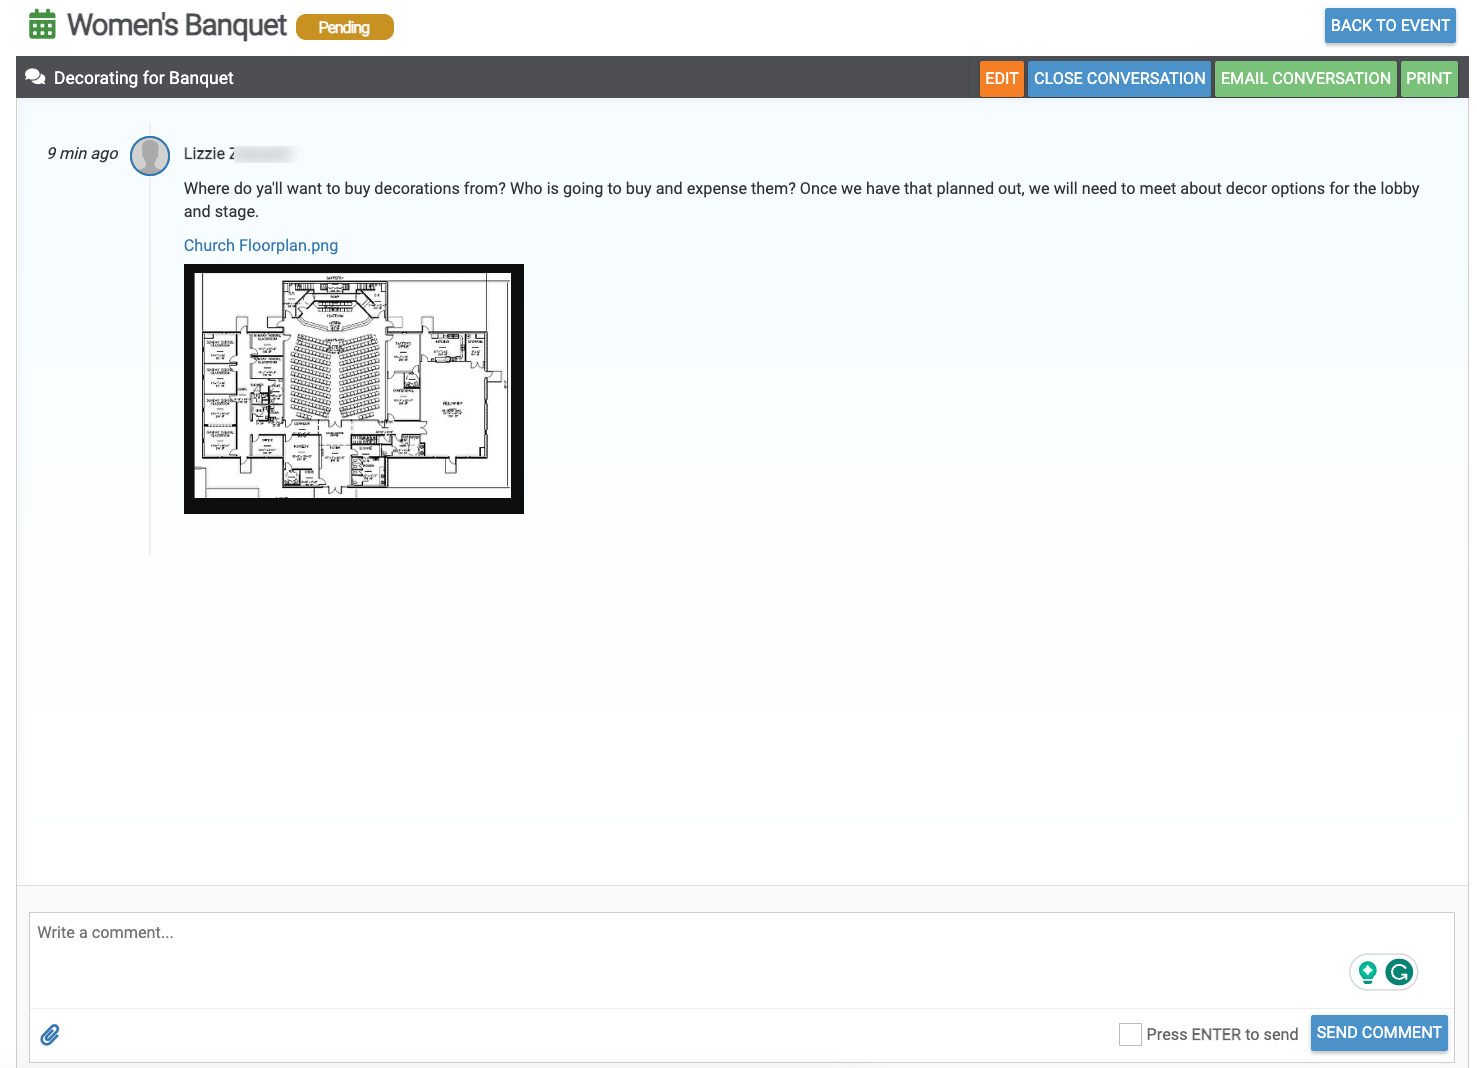Open the Church Floorplan.png link
The height and width of the screenshot is (1068, 1477).
(x=261, y=246)
